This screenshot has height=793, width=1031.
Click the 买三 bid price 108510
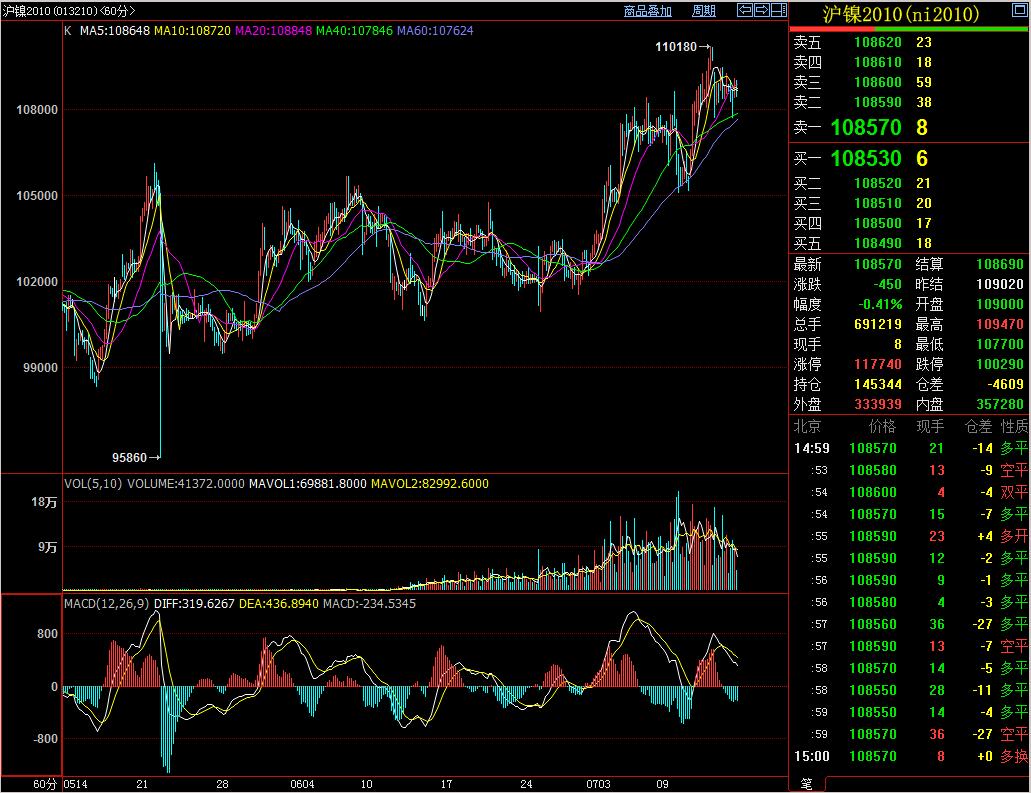[x=878, y=203]
